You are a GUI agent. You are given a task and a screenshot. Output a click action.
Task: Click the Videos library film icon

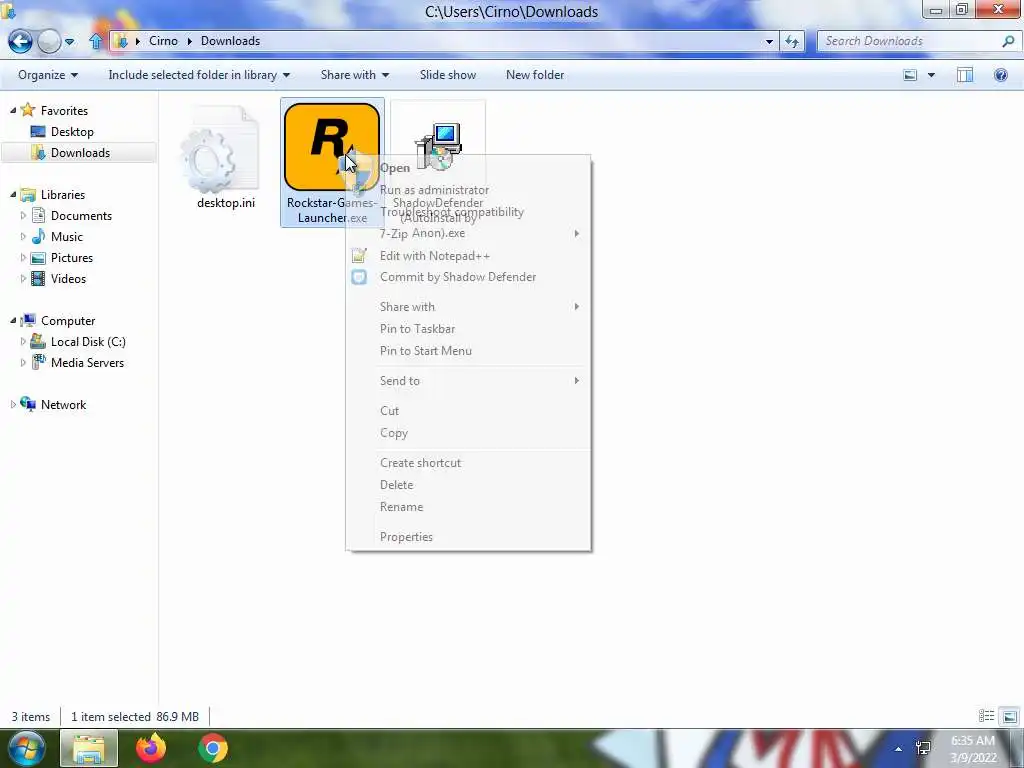39,278
